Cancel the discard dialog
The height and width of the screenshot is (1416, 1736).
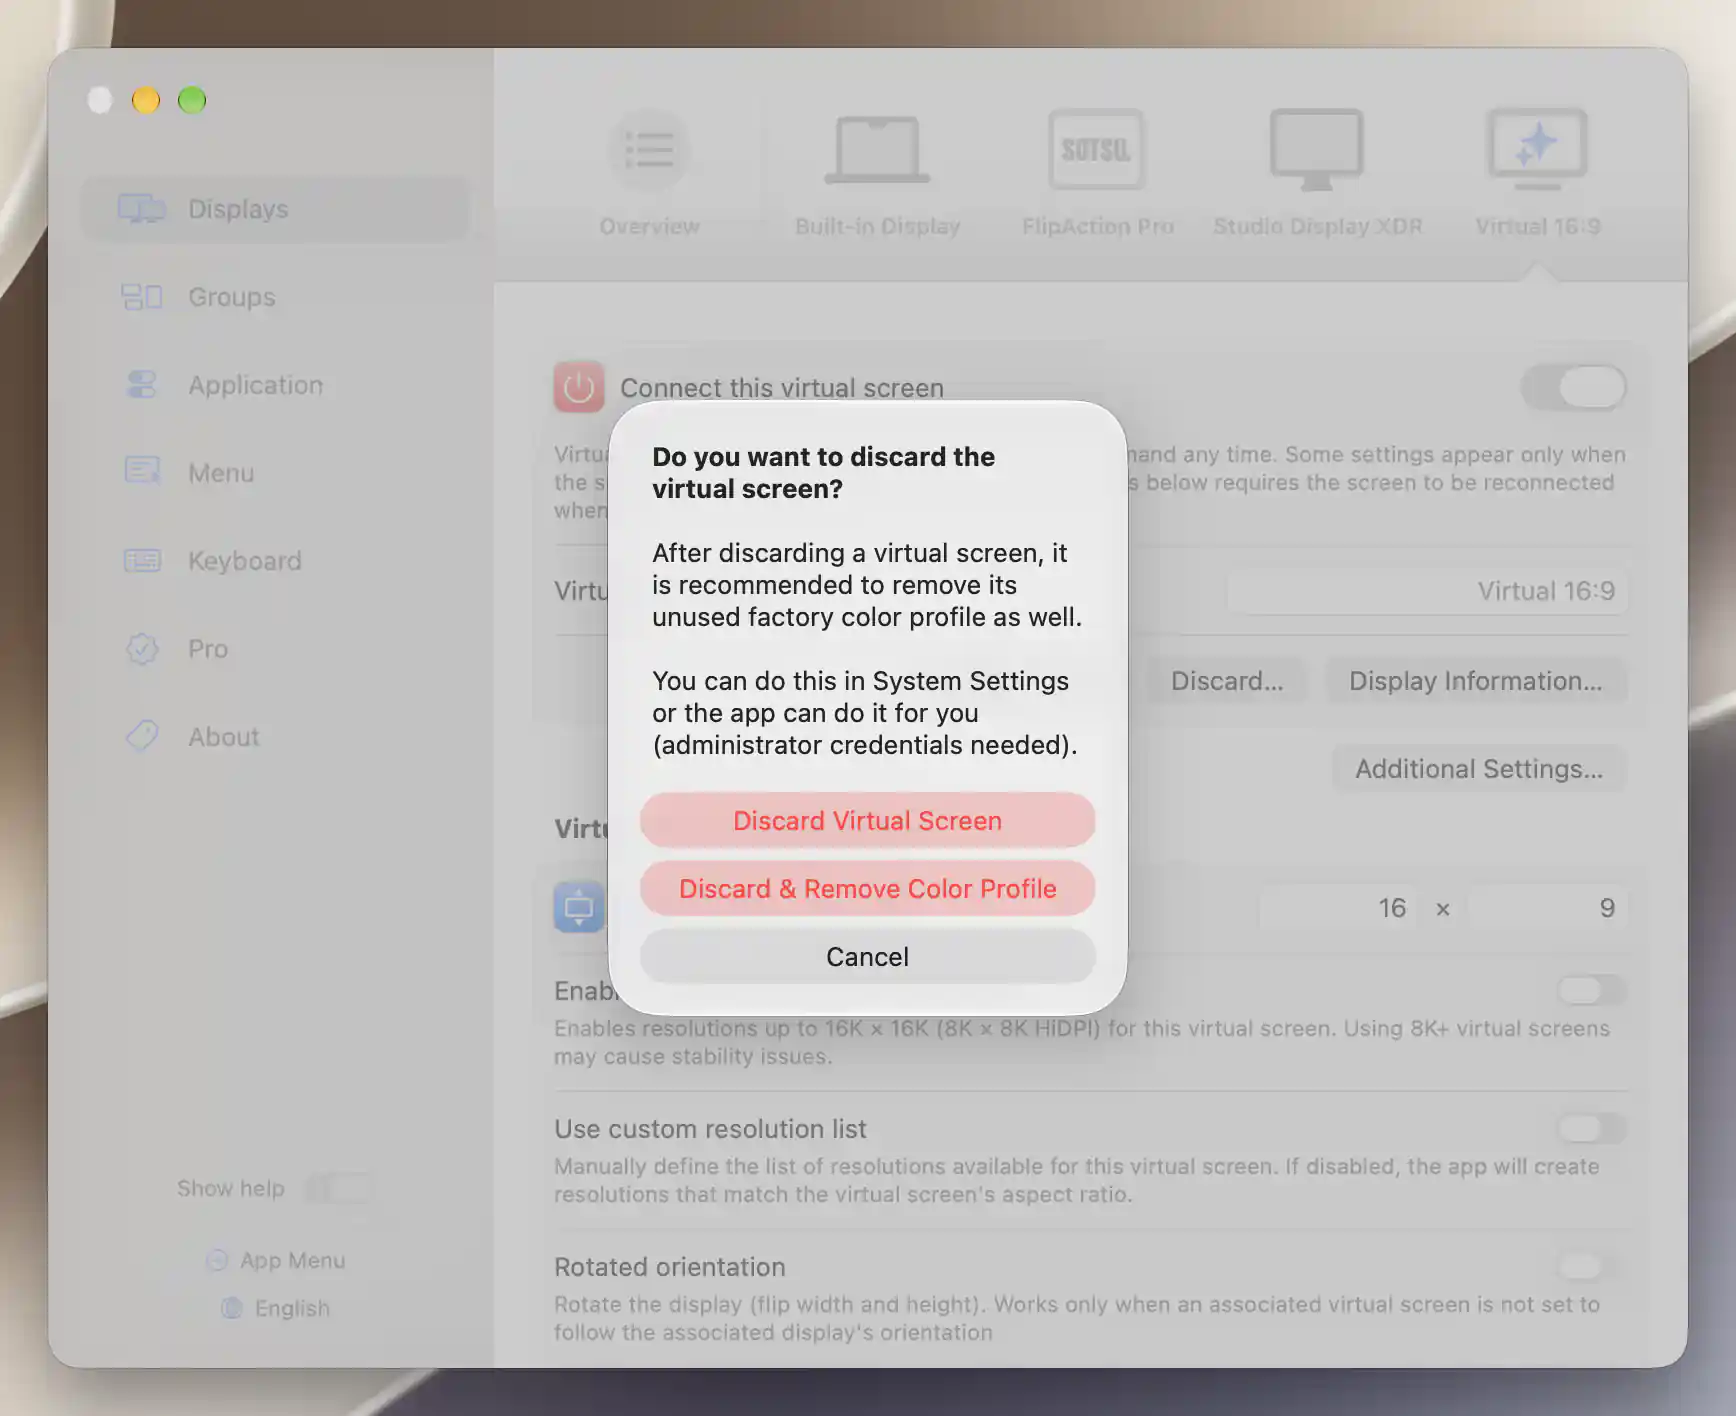(x=867, y=957)
